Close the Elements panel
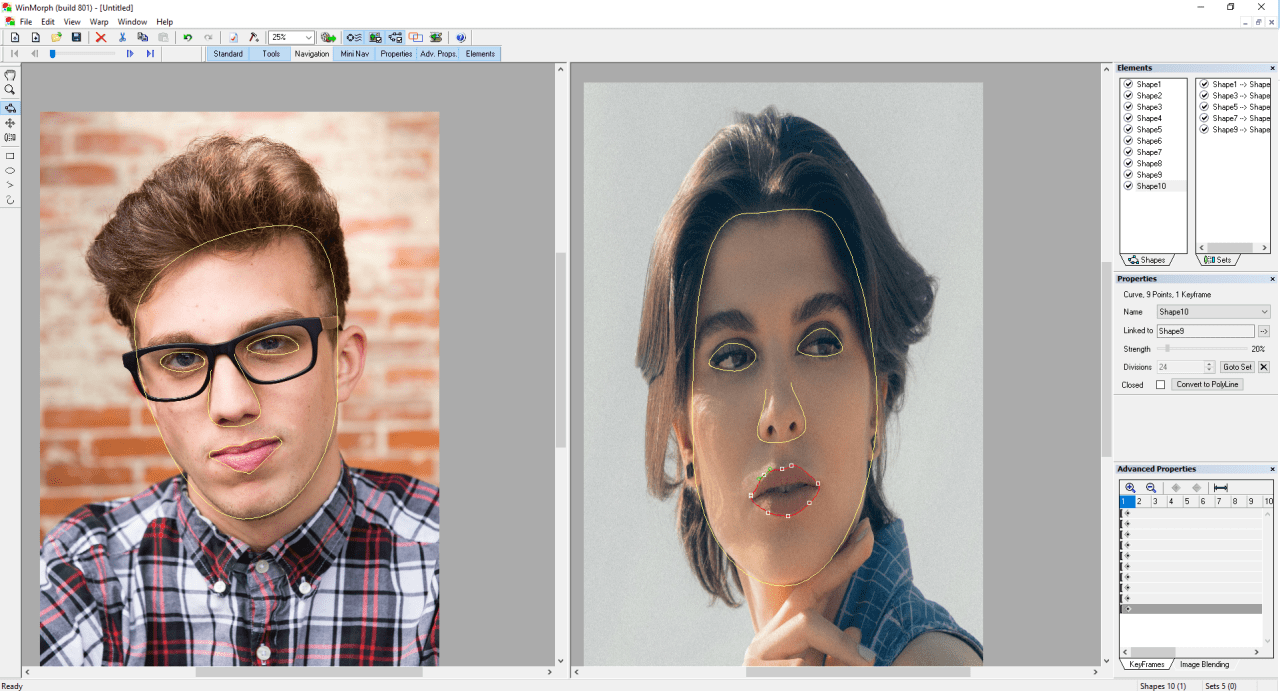The height and width of the screenshot is (691, 1280). pyautogui.click(x=1273, y=68)
